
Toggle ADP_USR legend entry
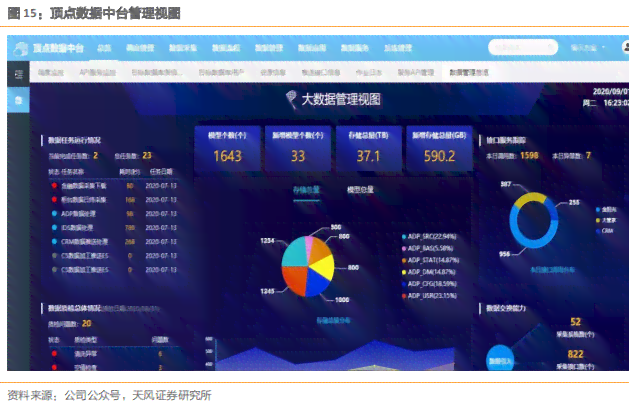[x=430, y=296]
